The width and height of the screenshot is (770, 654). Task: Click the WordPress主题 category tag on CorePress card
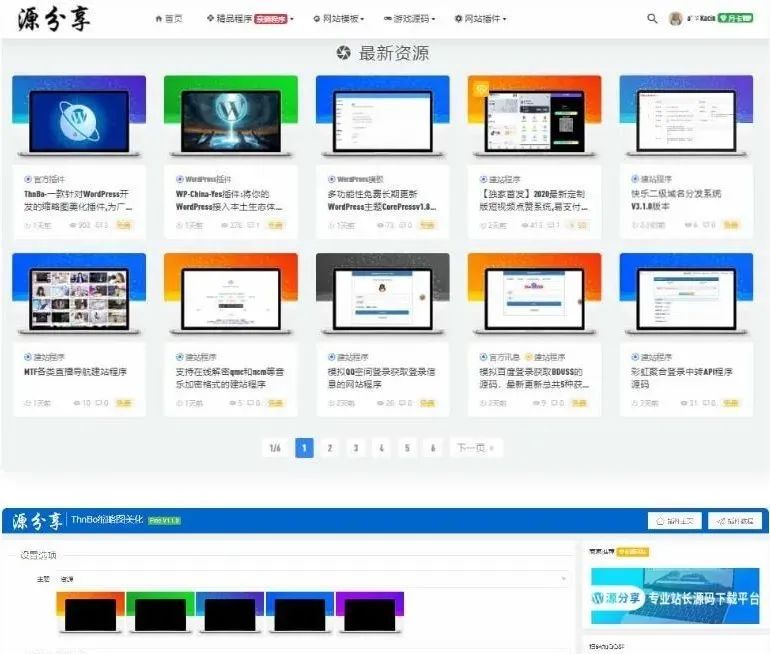(x=356, y=179)
